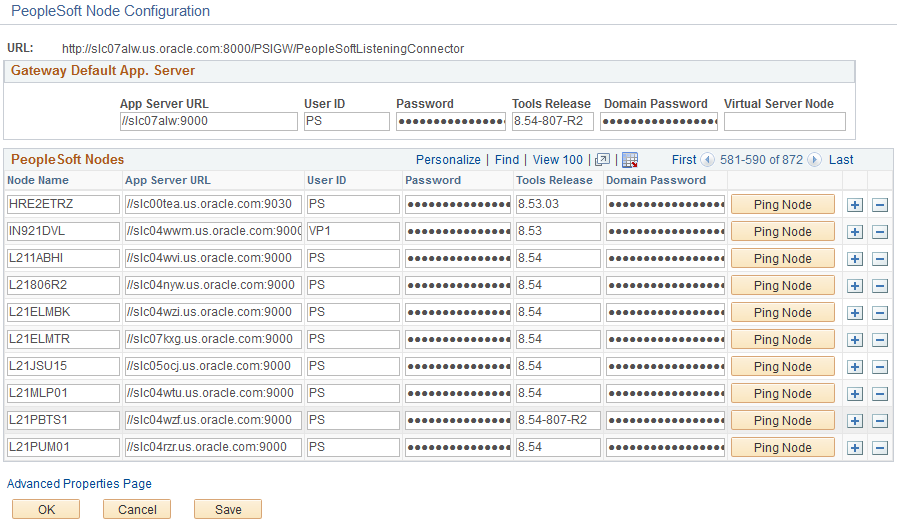Edit User ID field VP1

[x=353, y=231]
